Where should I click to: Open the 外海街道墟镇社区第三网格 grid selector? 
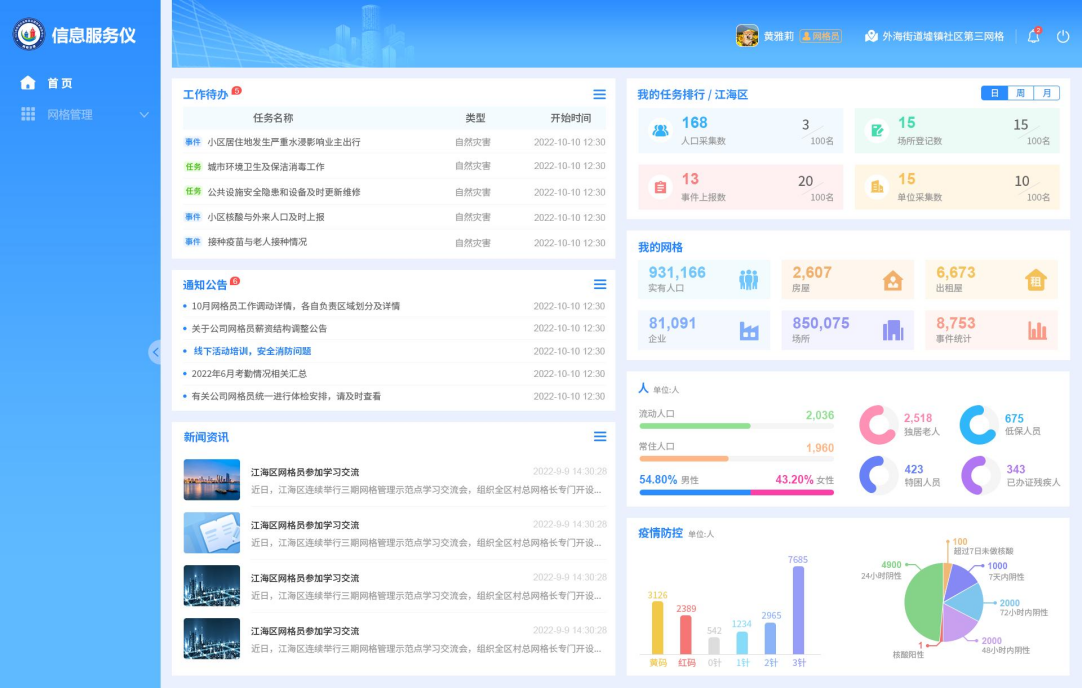point(934,36)
